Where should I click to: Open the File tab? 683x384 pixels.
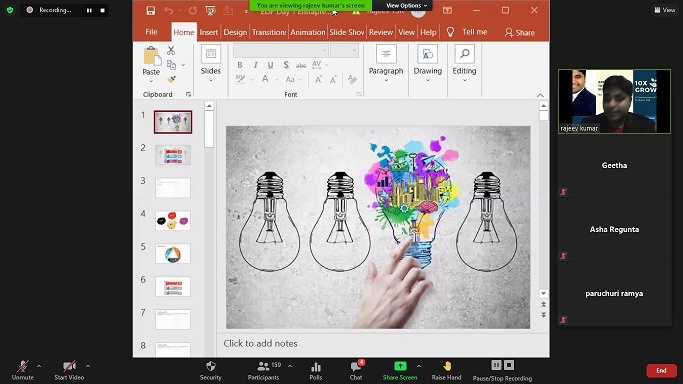click(x=151, y=32)
